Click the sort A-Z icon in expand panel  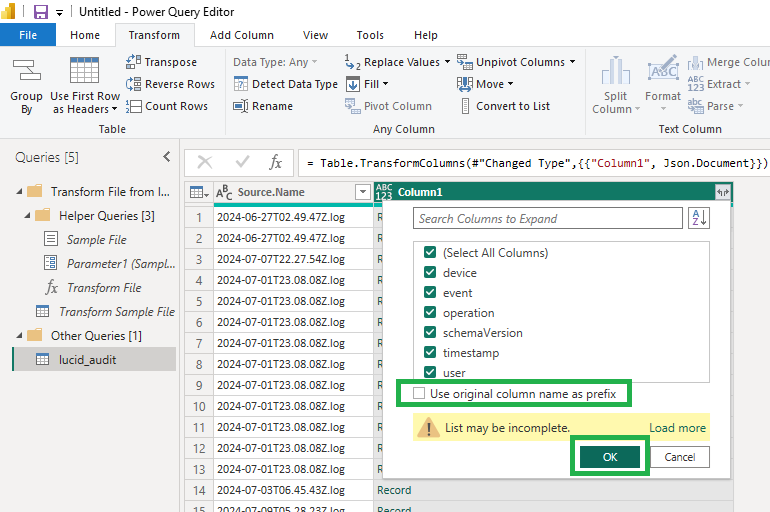699,217
